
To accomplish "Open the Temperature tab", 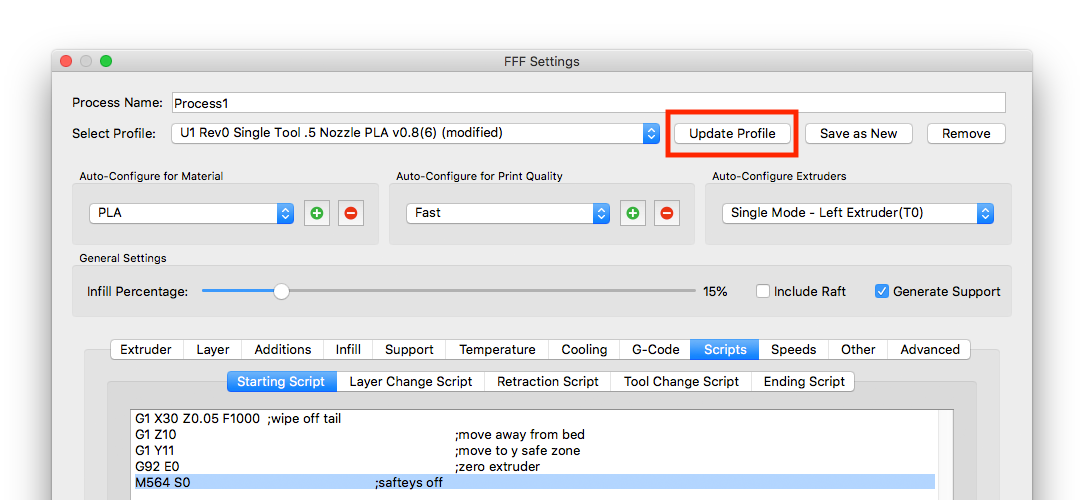I will click(x=497, y=349).
